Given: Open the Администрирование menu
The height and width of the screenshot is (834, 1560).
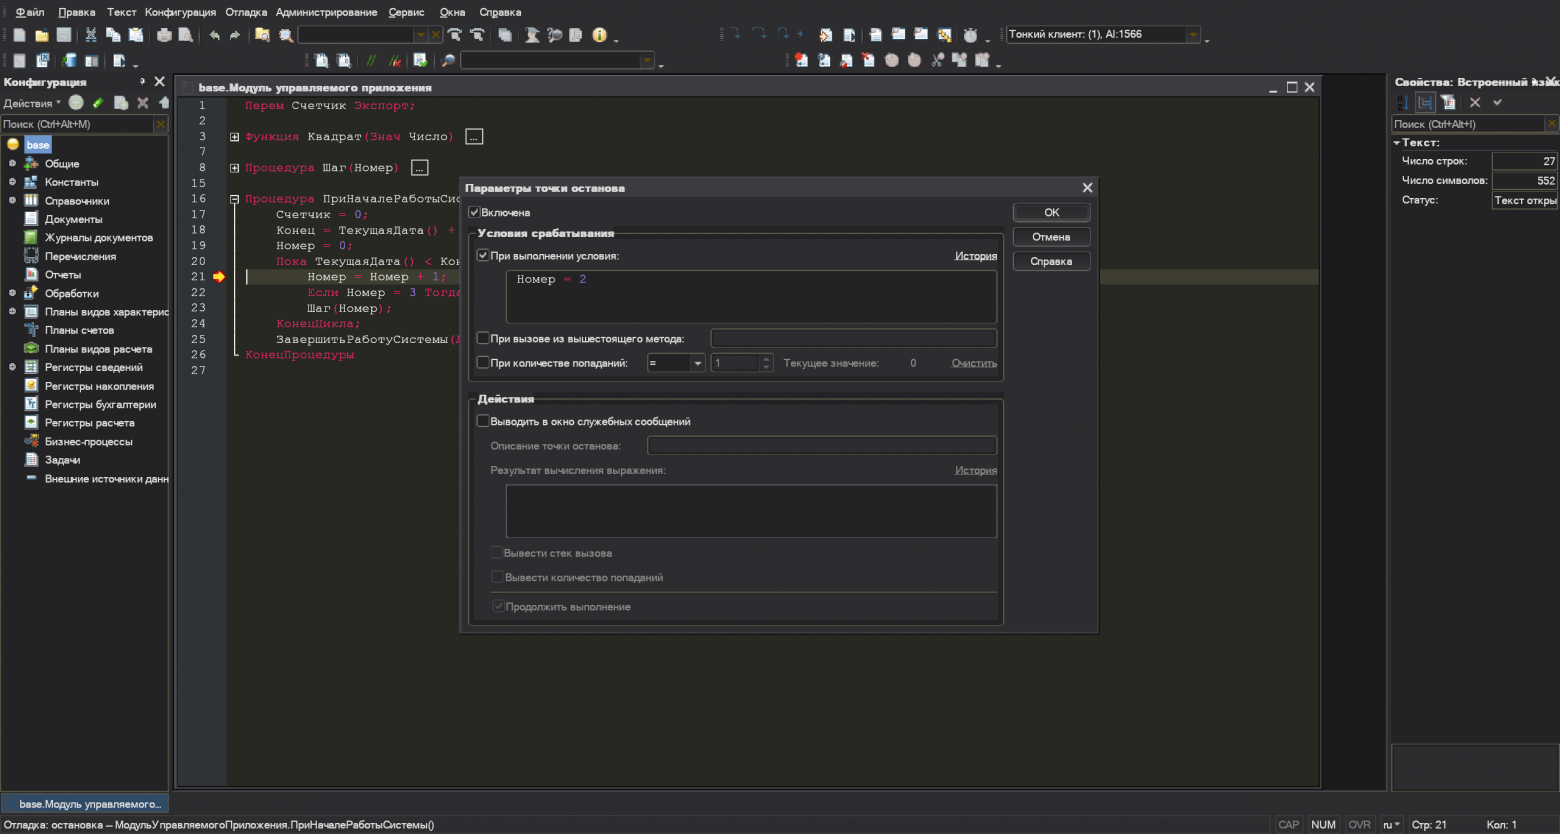Looking at the screenshot, I should pos(327,12).
